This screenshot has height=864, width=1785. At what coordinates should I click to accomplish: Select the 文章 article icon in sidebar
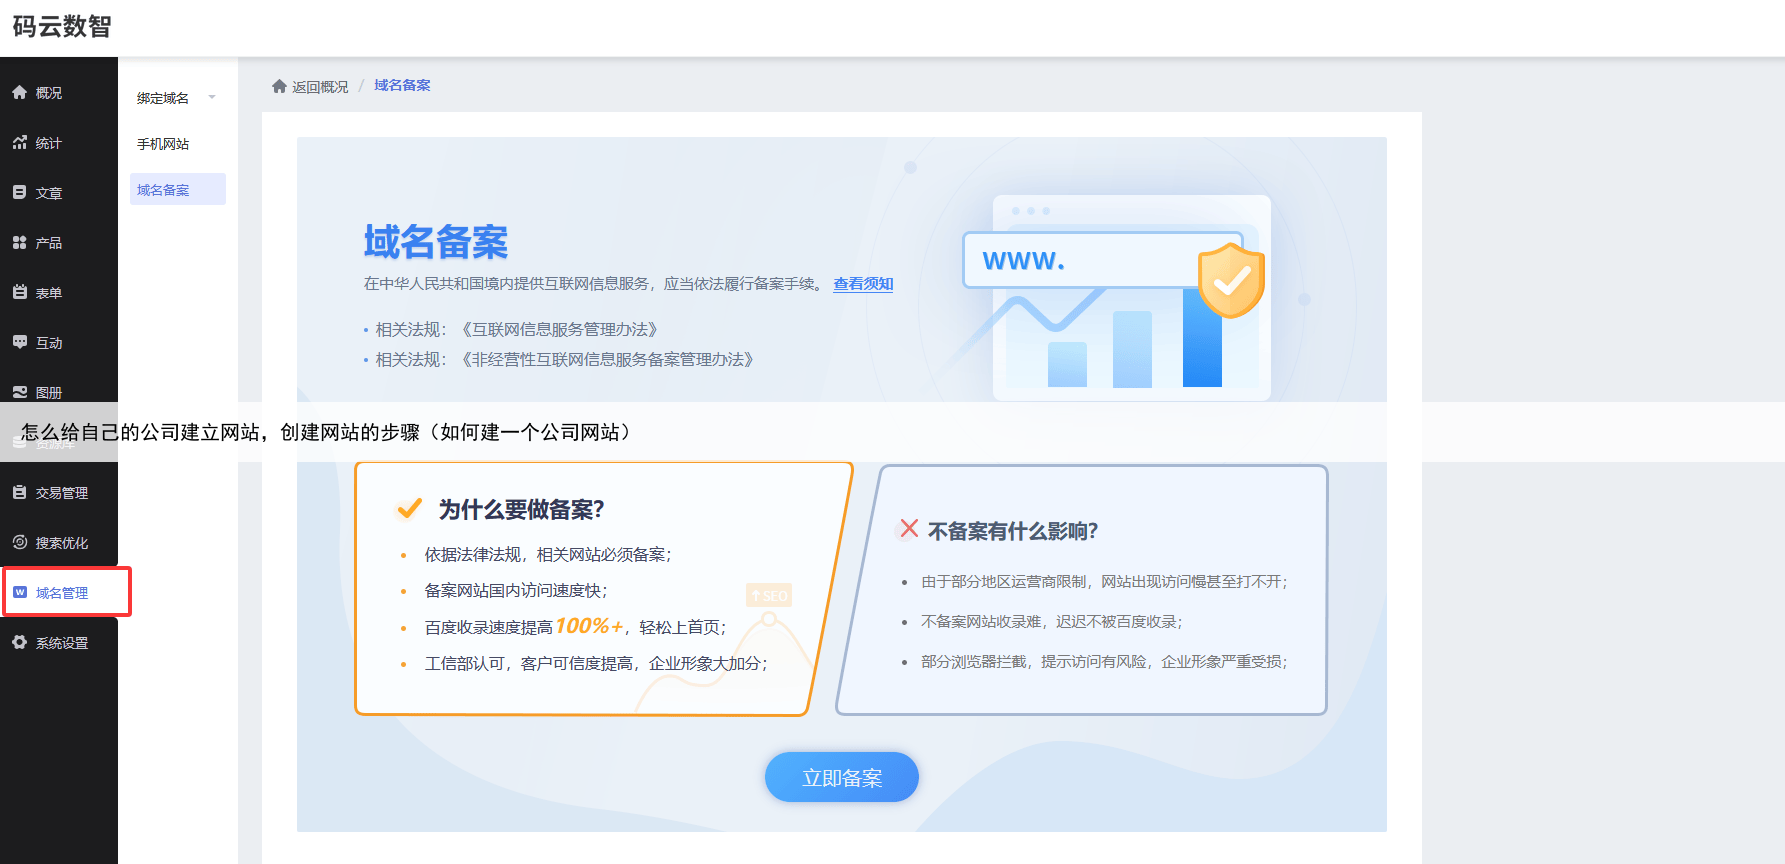[x=19, y=192]
